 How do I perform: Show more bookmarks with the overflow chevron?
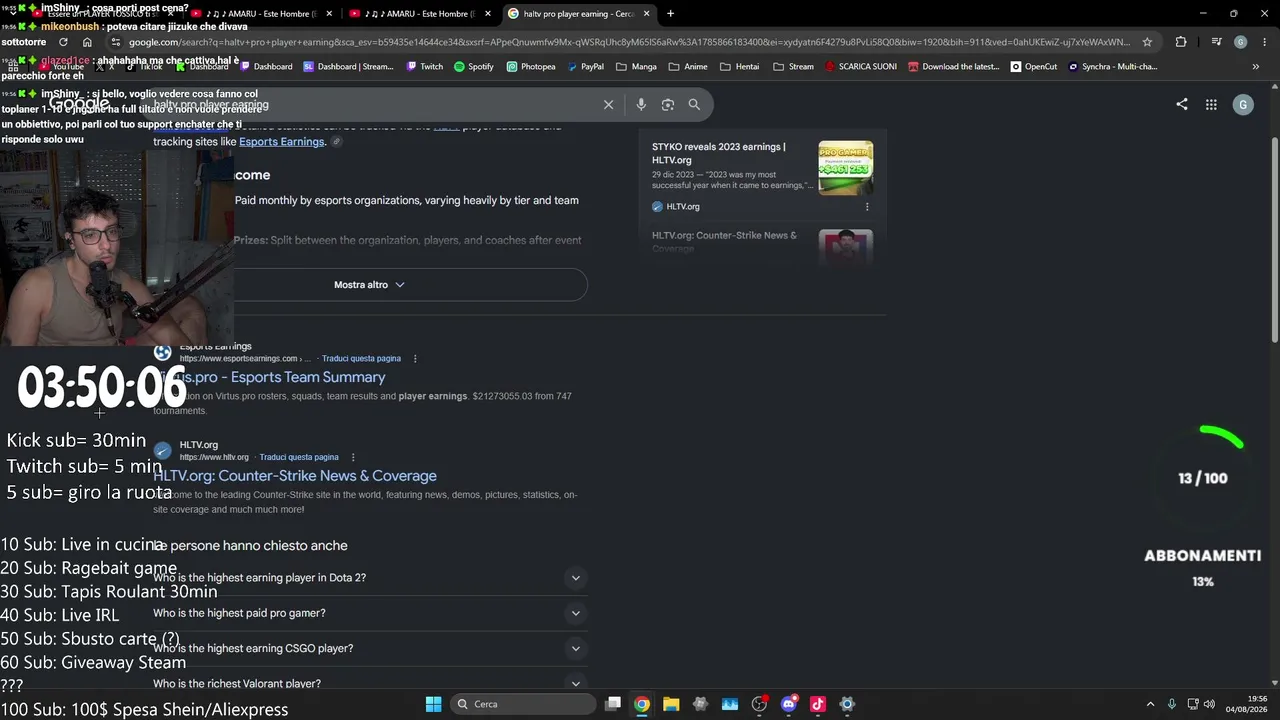click(1255, 67)
